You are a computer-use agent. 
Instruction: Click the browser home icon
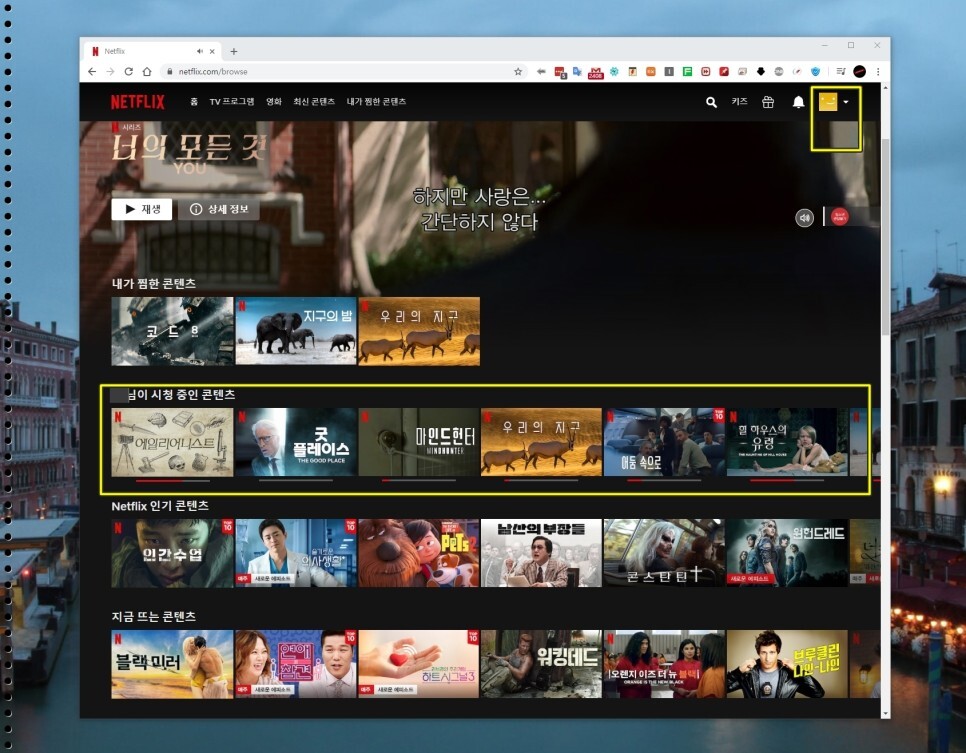point(147,71)
